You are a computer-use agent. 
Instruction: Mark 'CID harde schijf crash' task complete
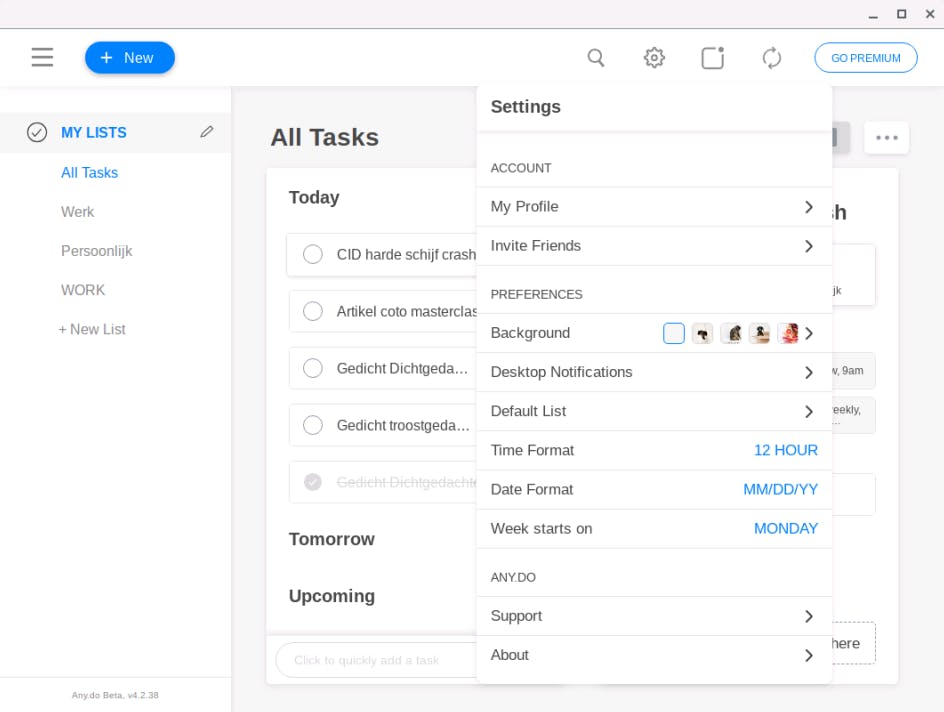(x=312, y=254)
